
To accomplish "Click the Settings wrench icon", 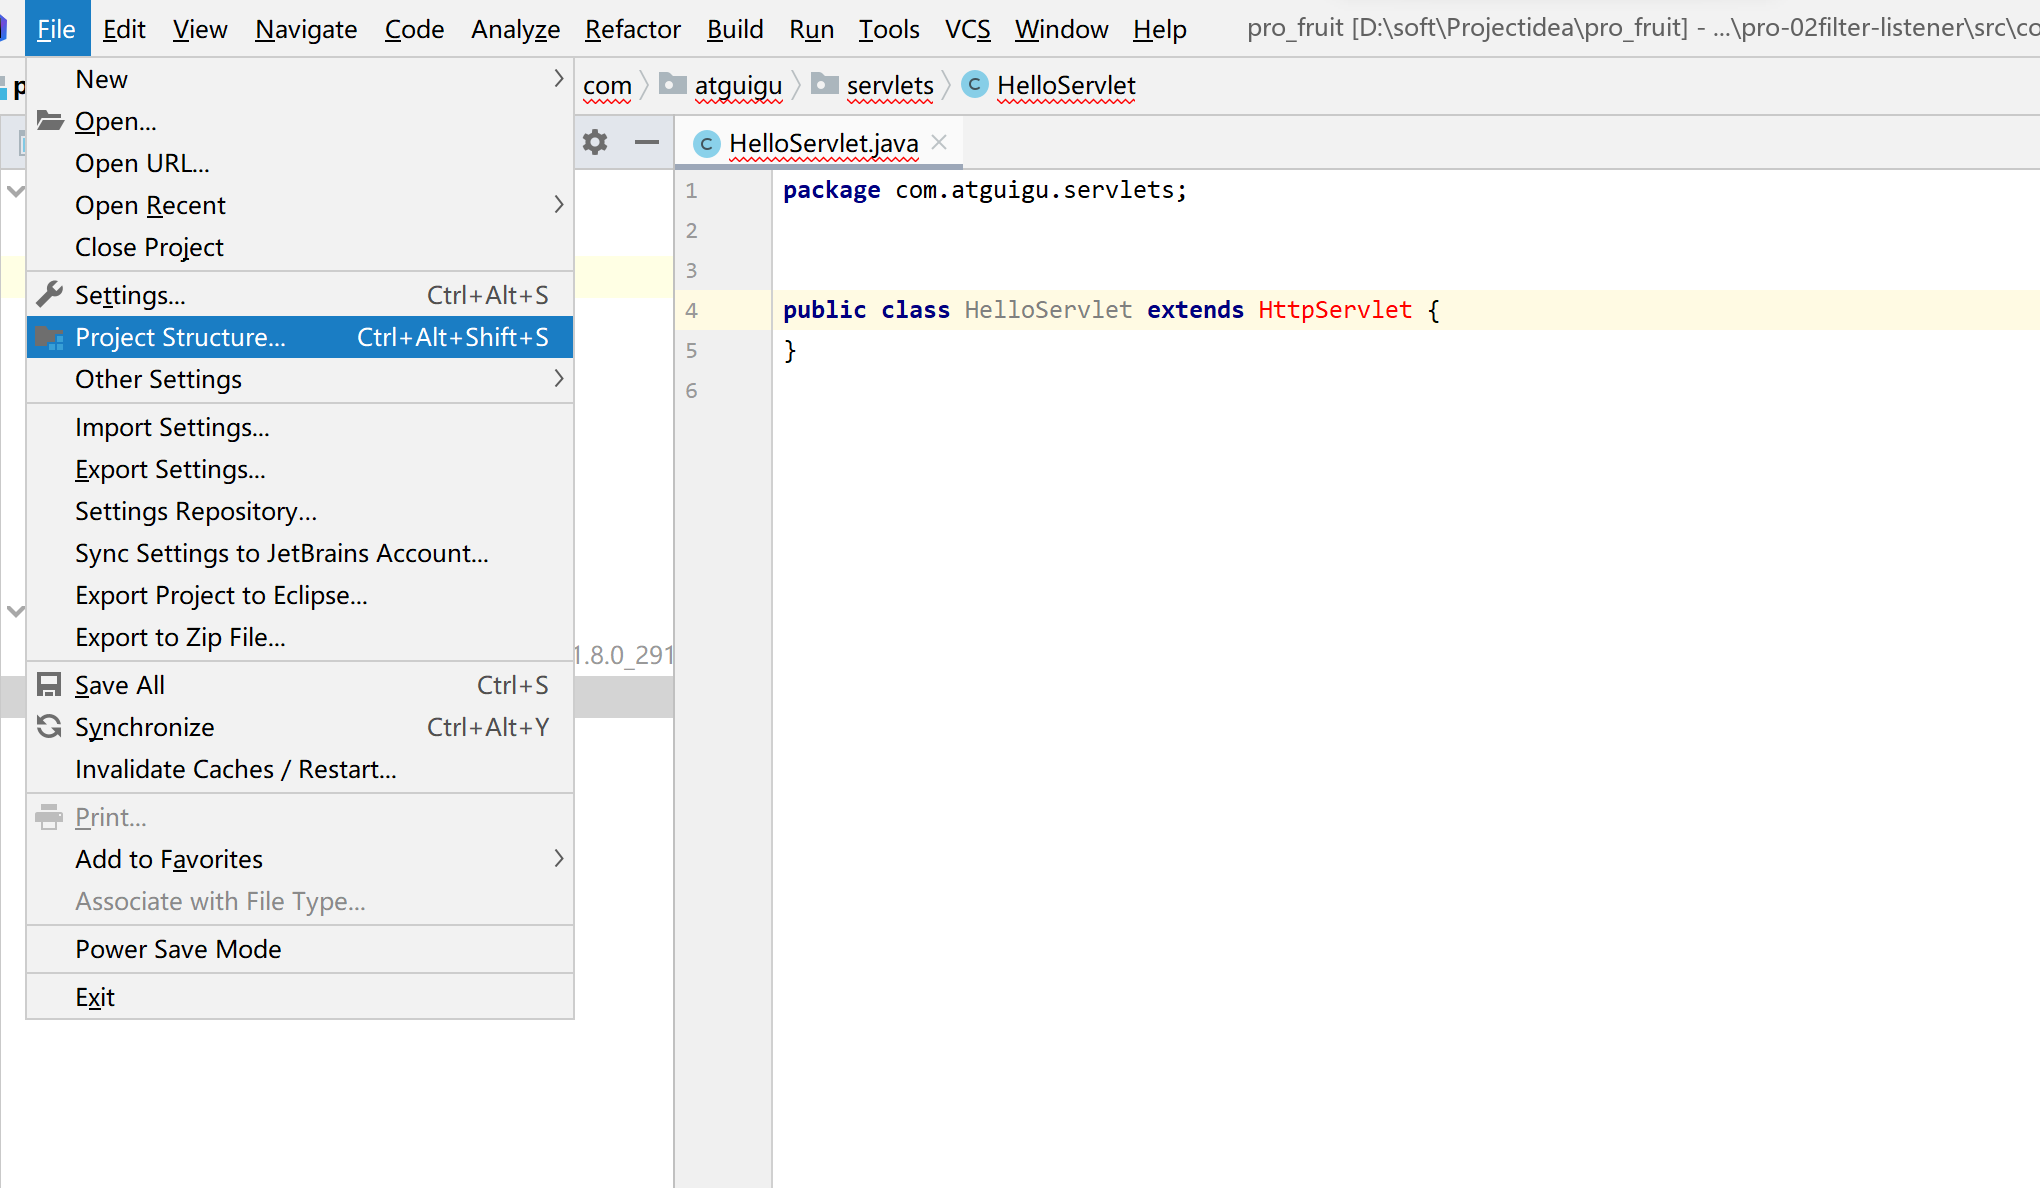I will click(x=49, y=294).
